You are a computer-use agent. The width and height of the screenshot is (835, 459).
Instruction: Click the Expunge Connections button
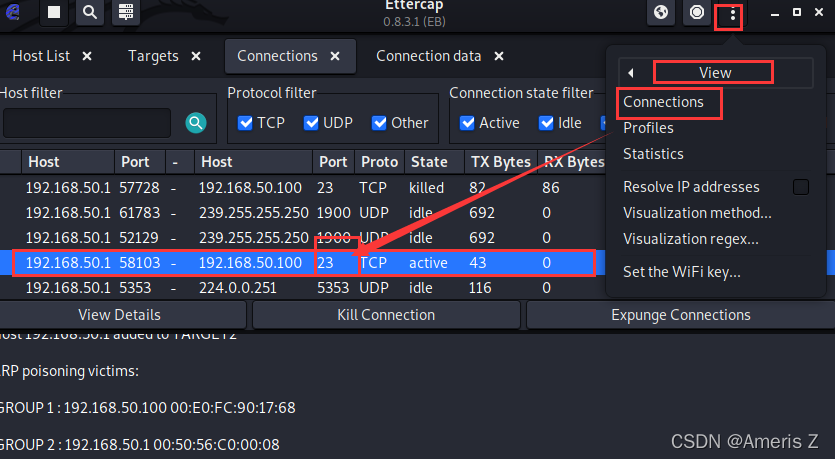pos(681,315)
